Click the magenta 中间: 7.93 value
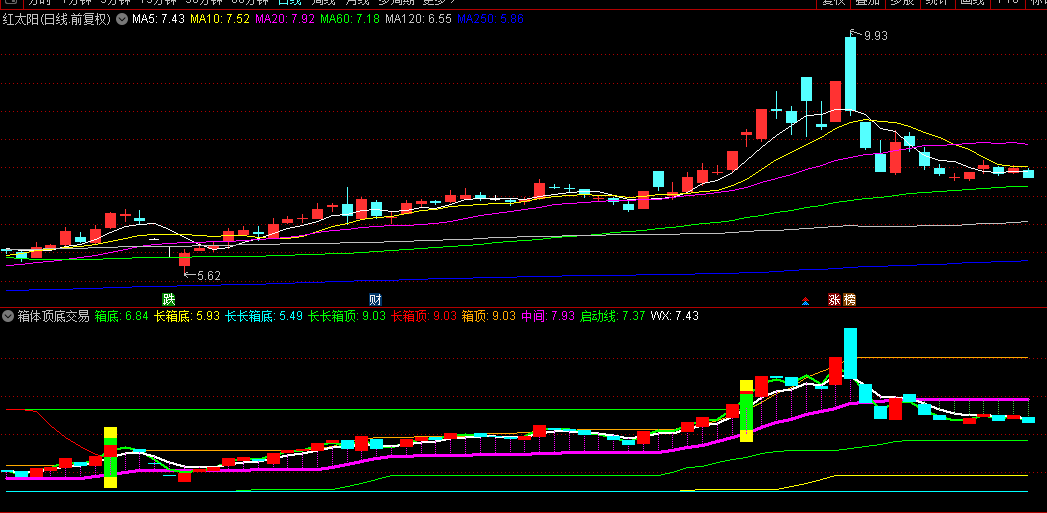The width and height of the screenshot is (1047, 513). tap(548, 316)
